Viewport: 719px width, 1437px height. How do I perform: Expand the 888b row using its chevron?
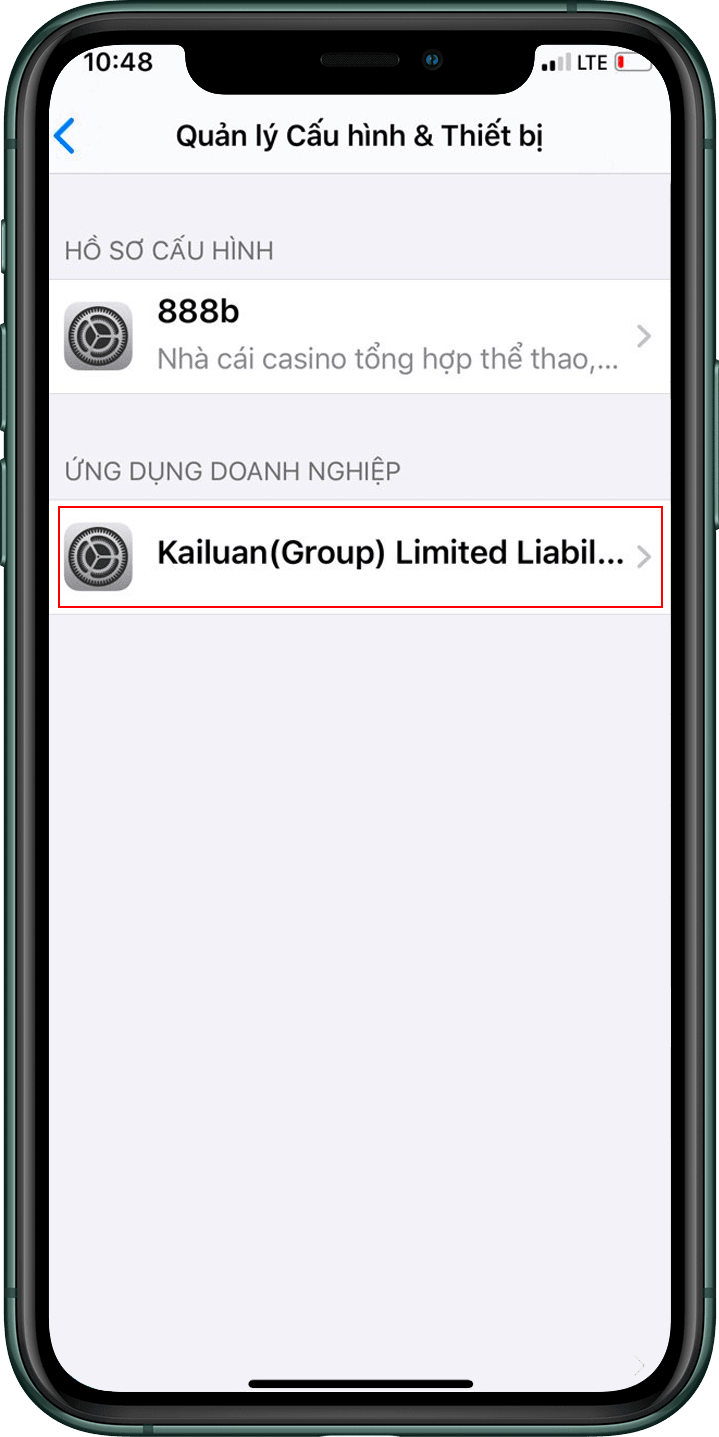(644, 336)
